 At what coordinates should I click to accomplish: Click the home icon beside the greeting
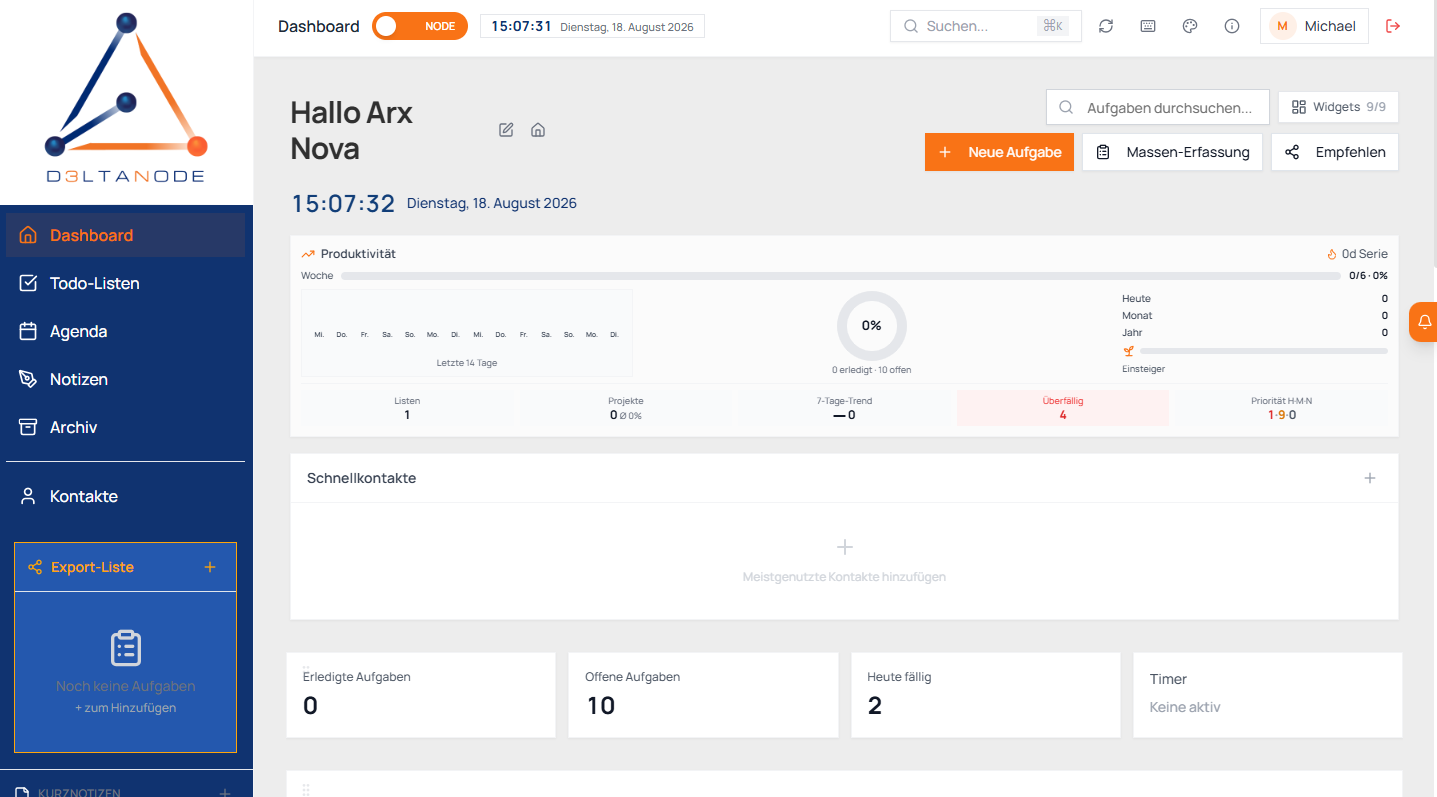(538, 130)
